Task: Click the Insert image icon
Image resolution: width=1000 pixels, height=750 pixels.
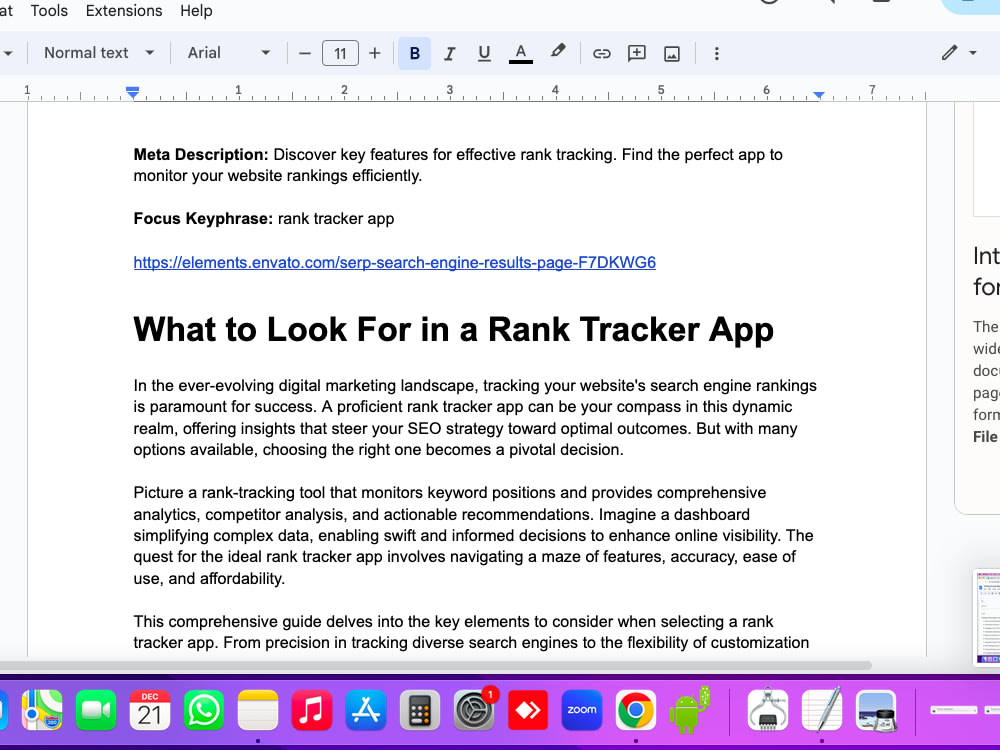Action: point(672,54)
